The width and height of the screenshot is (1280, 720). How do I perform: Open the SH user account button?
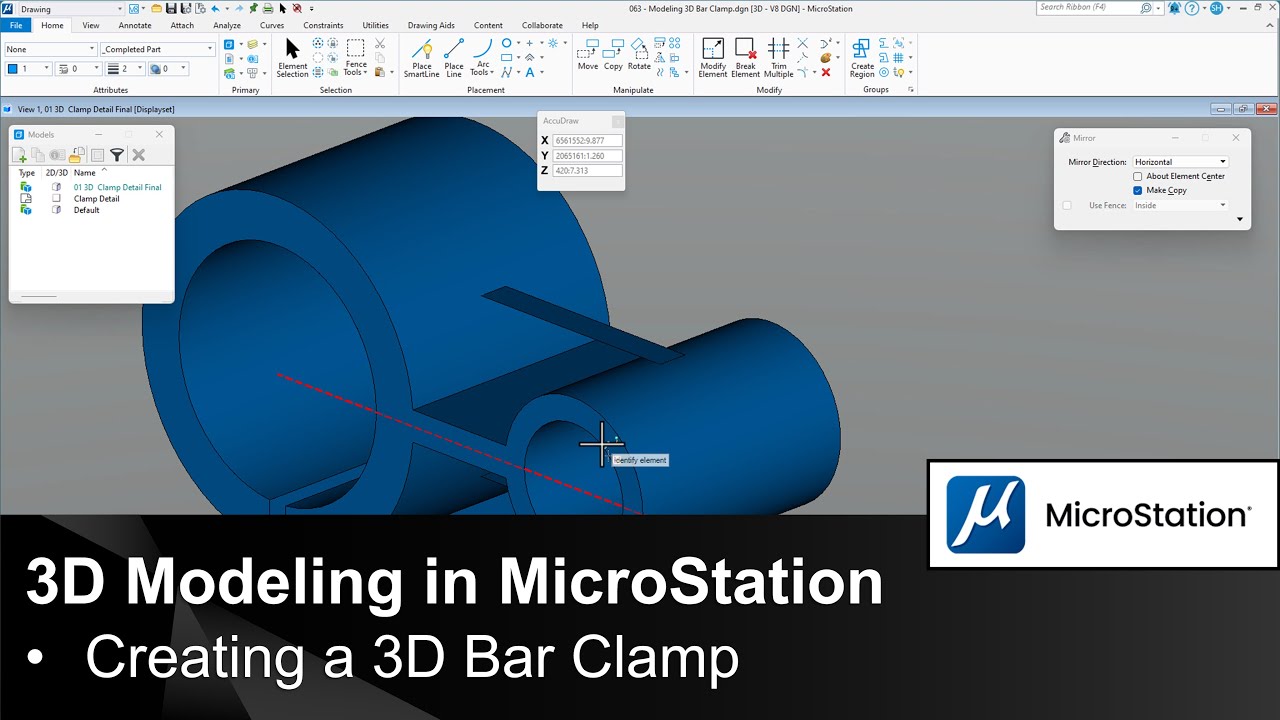(1217, 8)
